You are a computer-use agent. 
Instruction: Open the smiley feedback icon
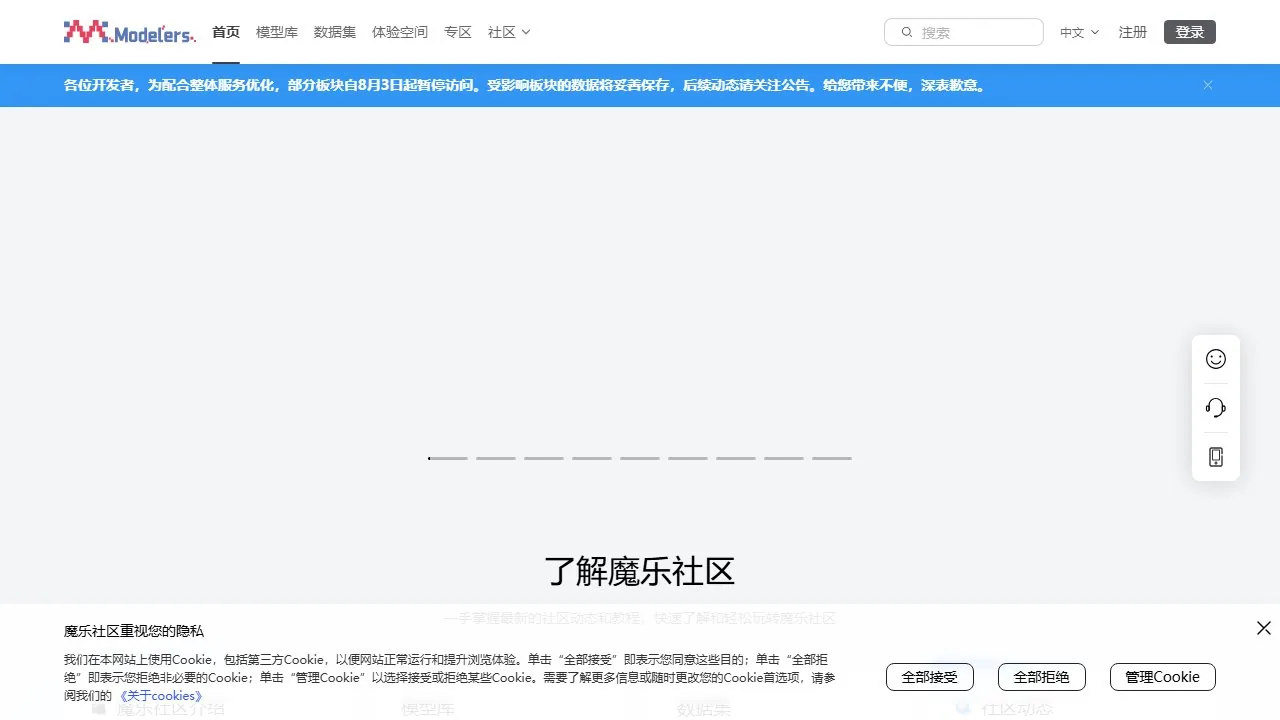1216,359
